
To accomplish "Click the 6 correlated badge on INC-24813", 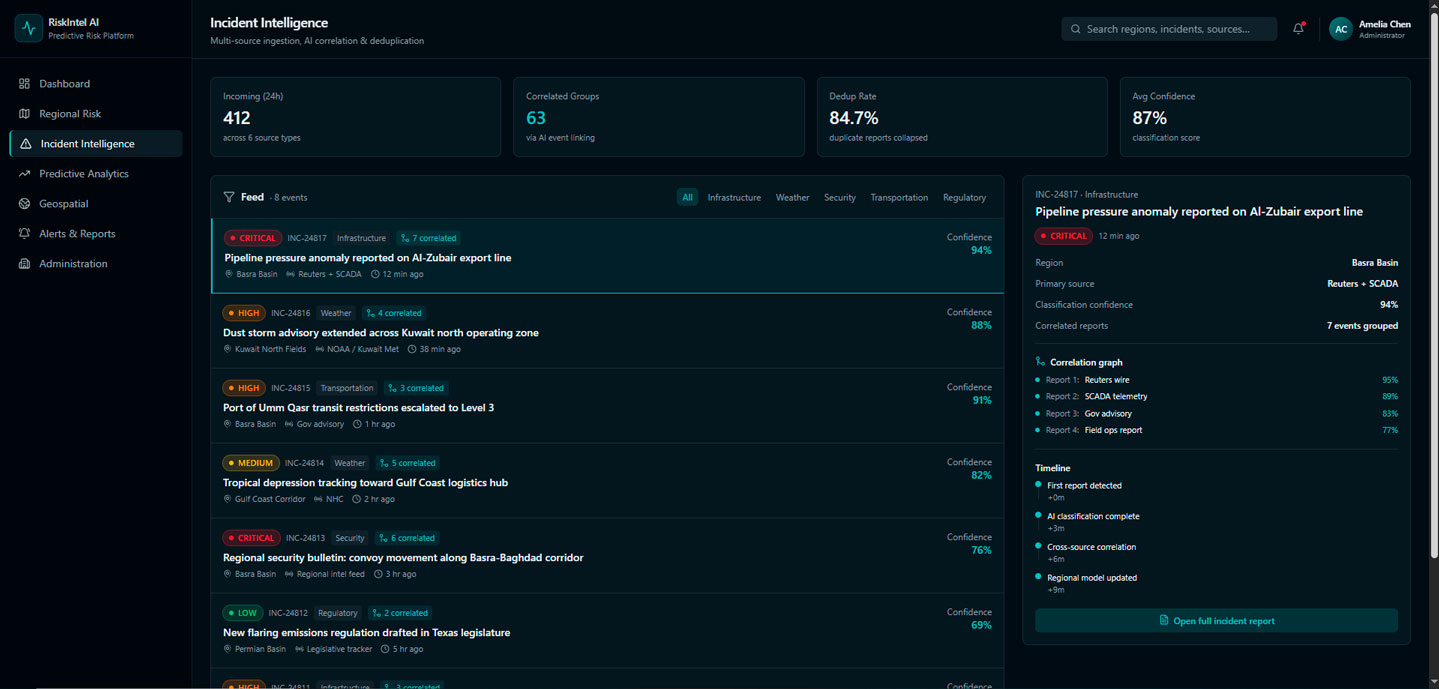I will tap(407, 538).
